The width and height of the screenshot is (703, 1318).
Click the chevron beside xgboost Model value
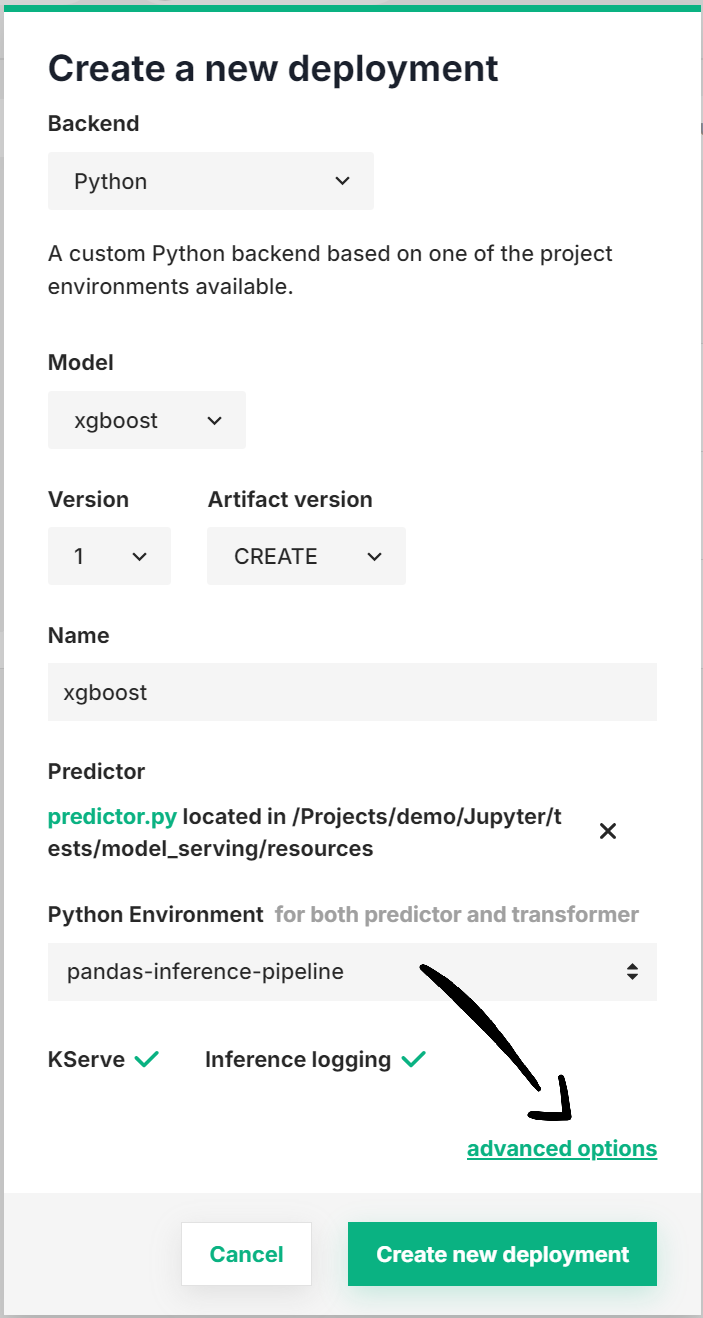tap(214, 421)
